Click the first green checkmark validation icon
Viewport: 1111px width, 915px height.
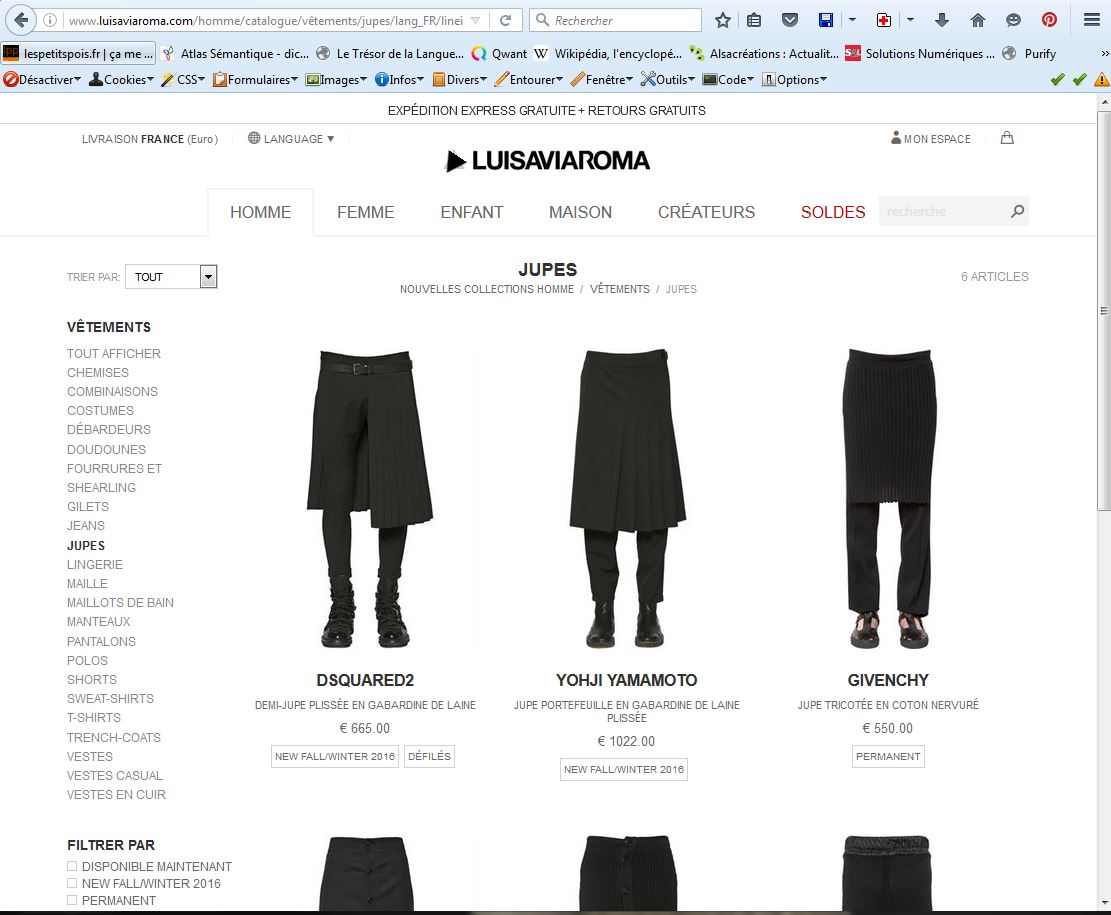[1058, 79]
